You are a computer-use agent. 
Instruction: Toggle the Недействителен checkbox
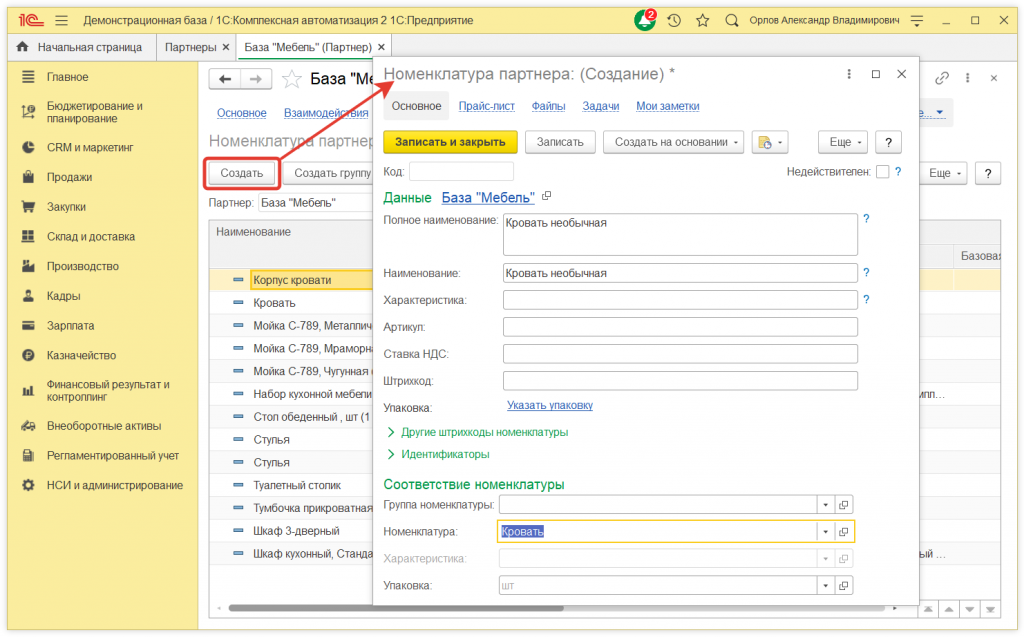(x=882, y=172)
